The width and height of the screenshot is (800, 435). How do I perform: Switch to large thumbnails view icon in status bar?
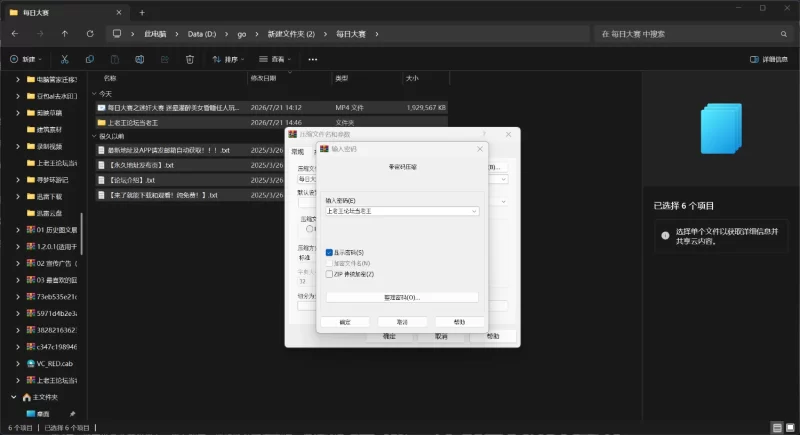coord(790,427)
